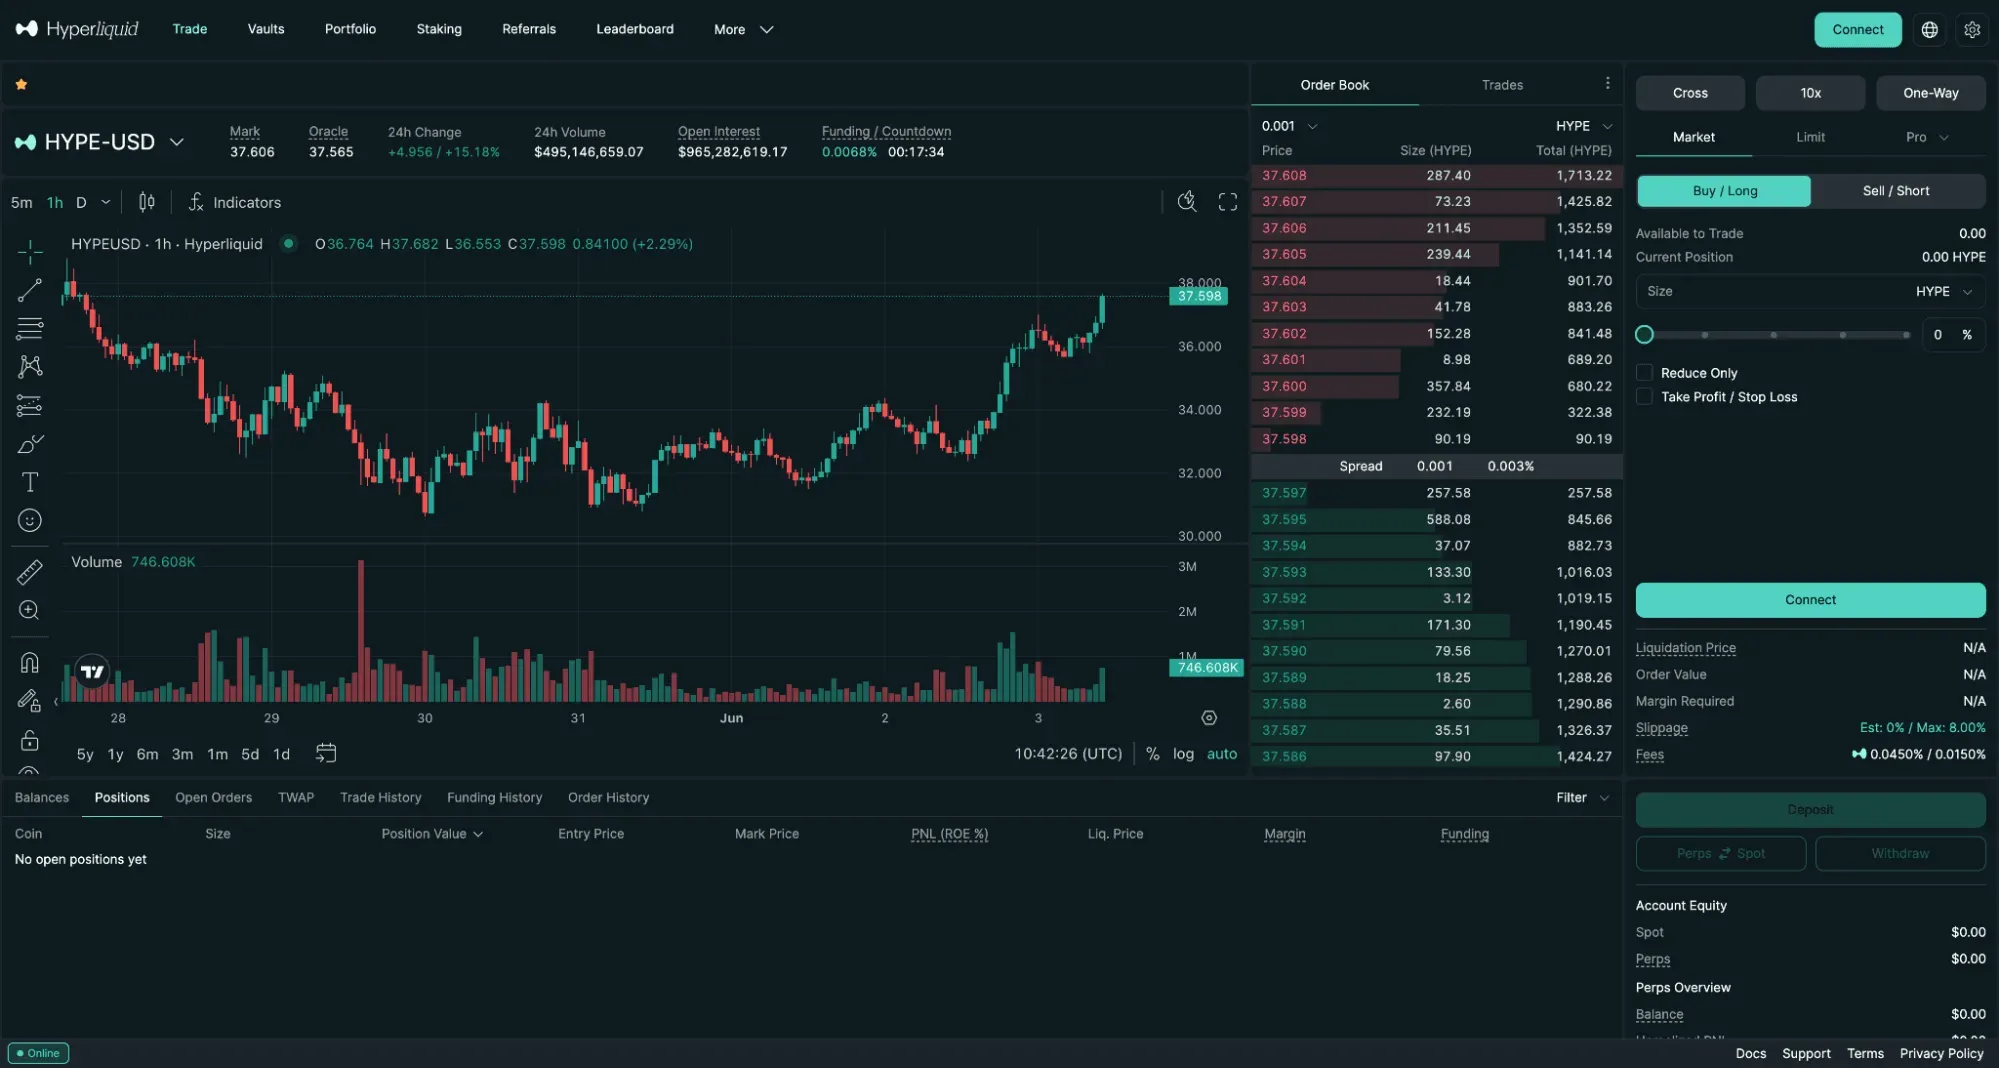Click the Size input field
This screenshot has width=1999, height=1068.
click(x=1810, y=291)
